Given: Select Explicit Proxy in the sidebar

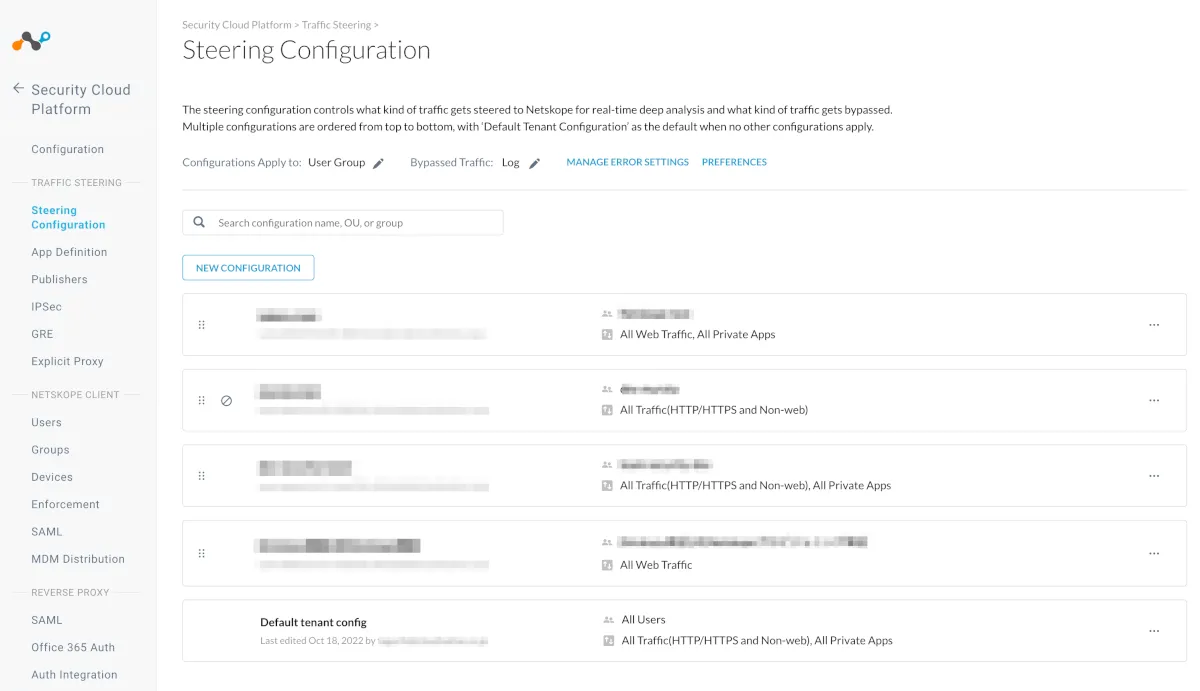Looking at the screenshot, I should (x=67, y=361).
